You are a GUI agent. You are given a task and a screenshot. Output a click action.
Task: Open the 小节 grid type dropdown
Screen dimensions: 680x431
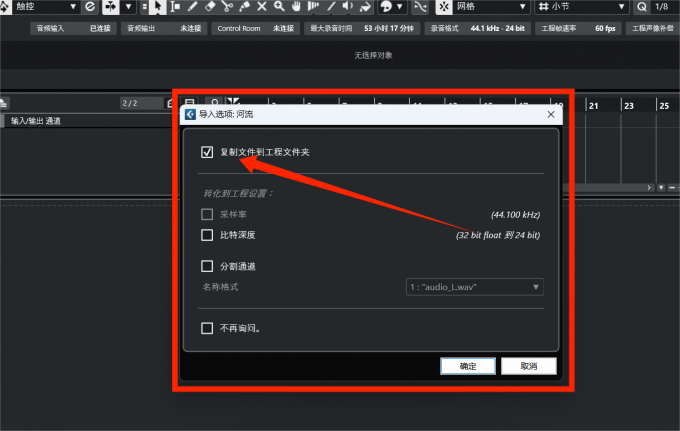[582, 7]
